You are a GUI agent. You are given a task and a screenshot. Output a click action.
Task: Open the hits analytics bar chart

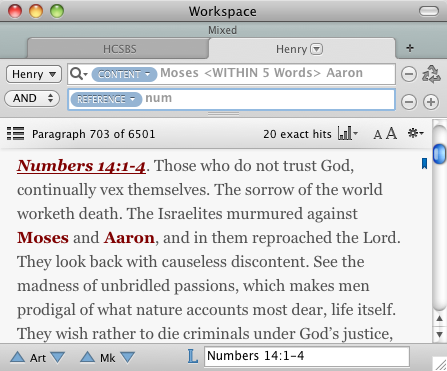347,133
